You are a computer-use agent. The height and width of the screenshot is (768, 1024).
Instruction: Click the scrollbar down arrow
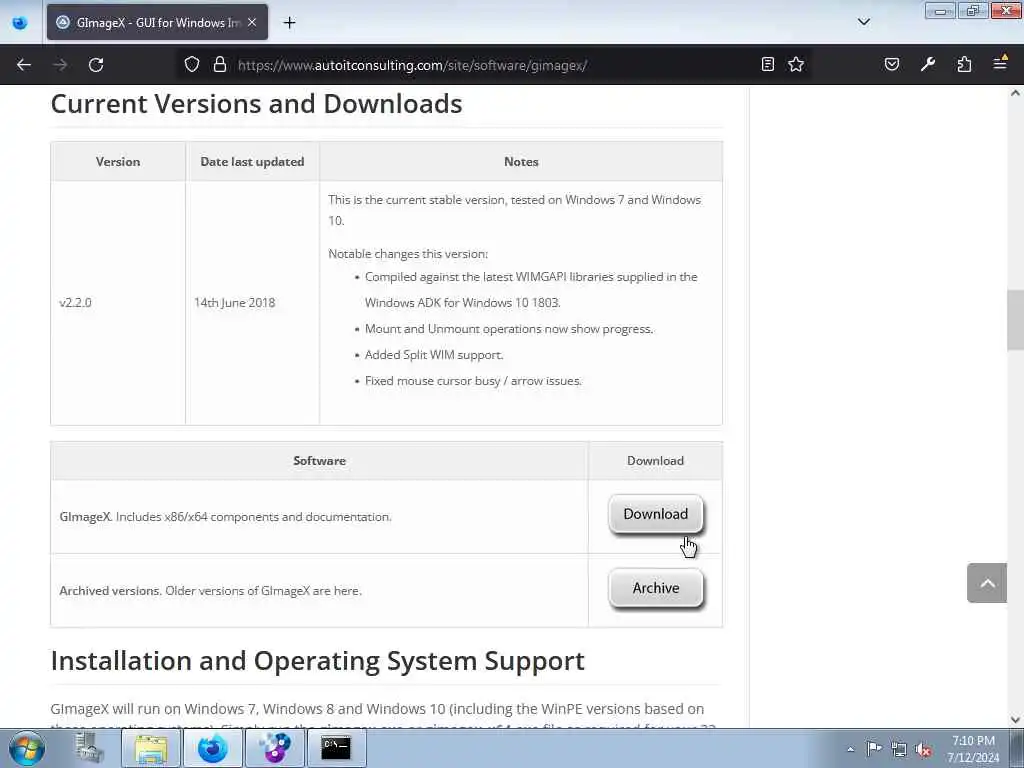tap(1016, 720)
